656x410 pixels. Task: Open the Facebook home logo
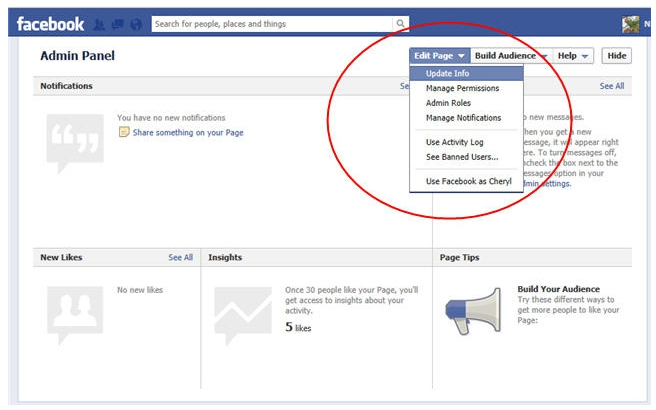(50, 24)
